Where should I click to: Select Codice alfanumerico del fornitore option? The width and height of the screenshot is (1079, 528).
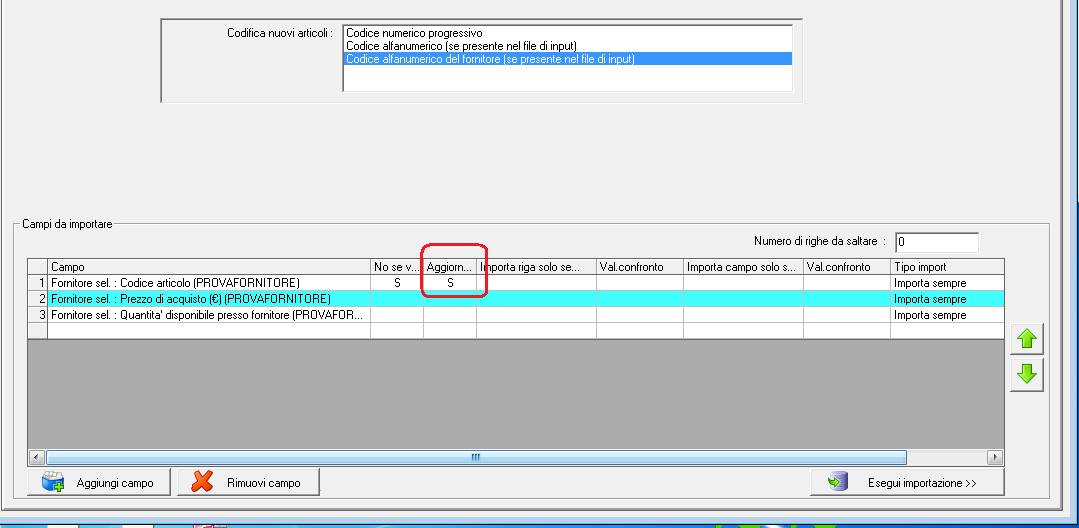click(x=567, y=59)
